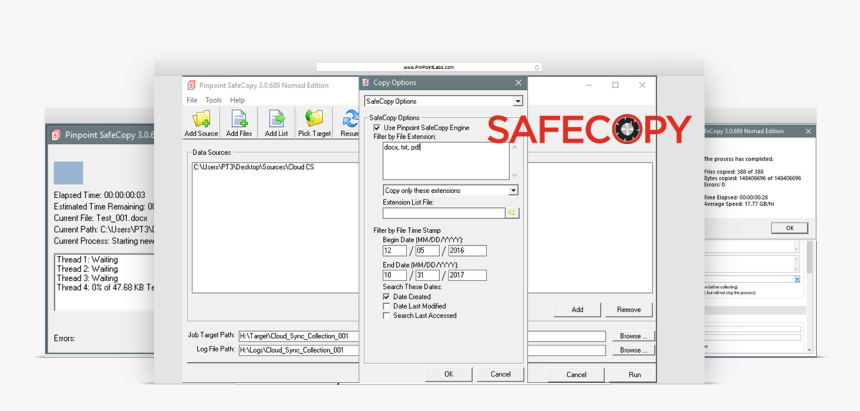Image resolution: width=860 pixels, height=411 pixels.
Task: Click the reload icon in the browser address bar
Action: 538,67
